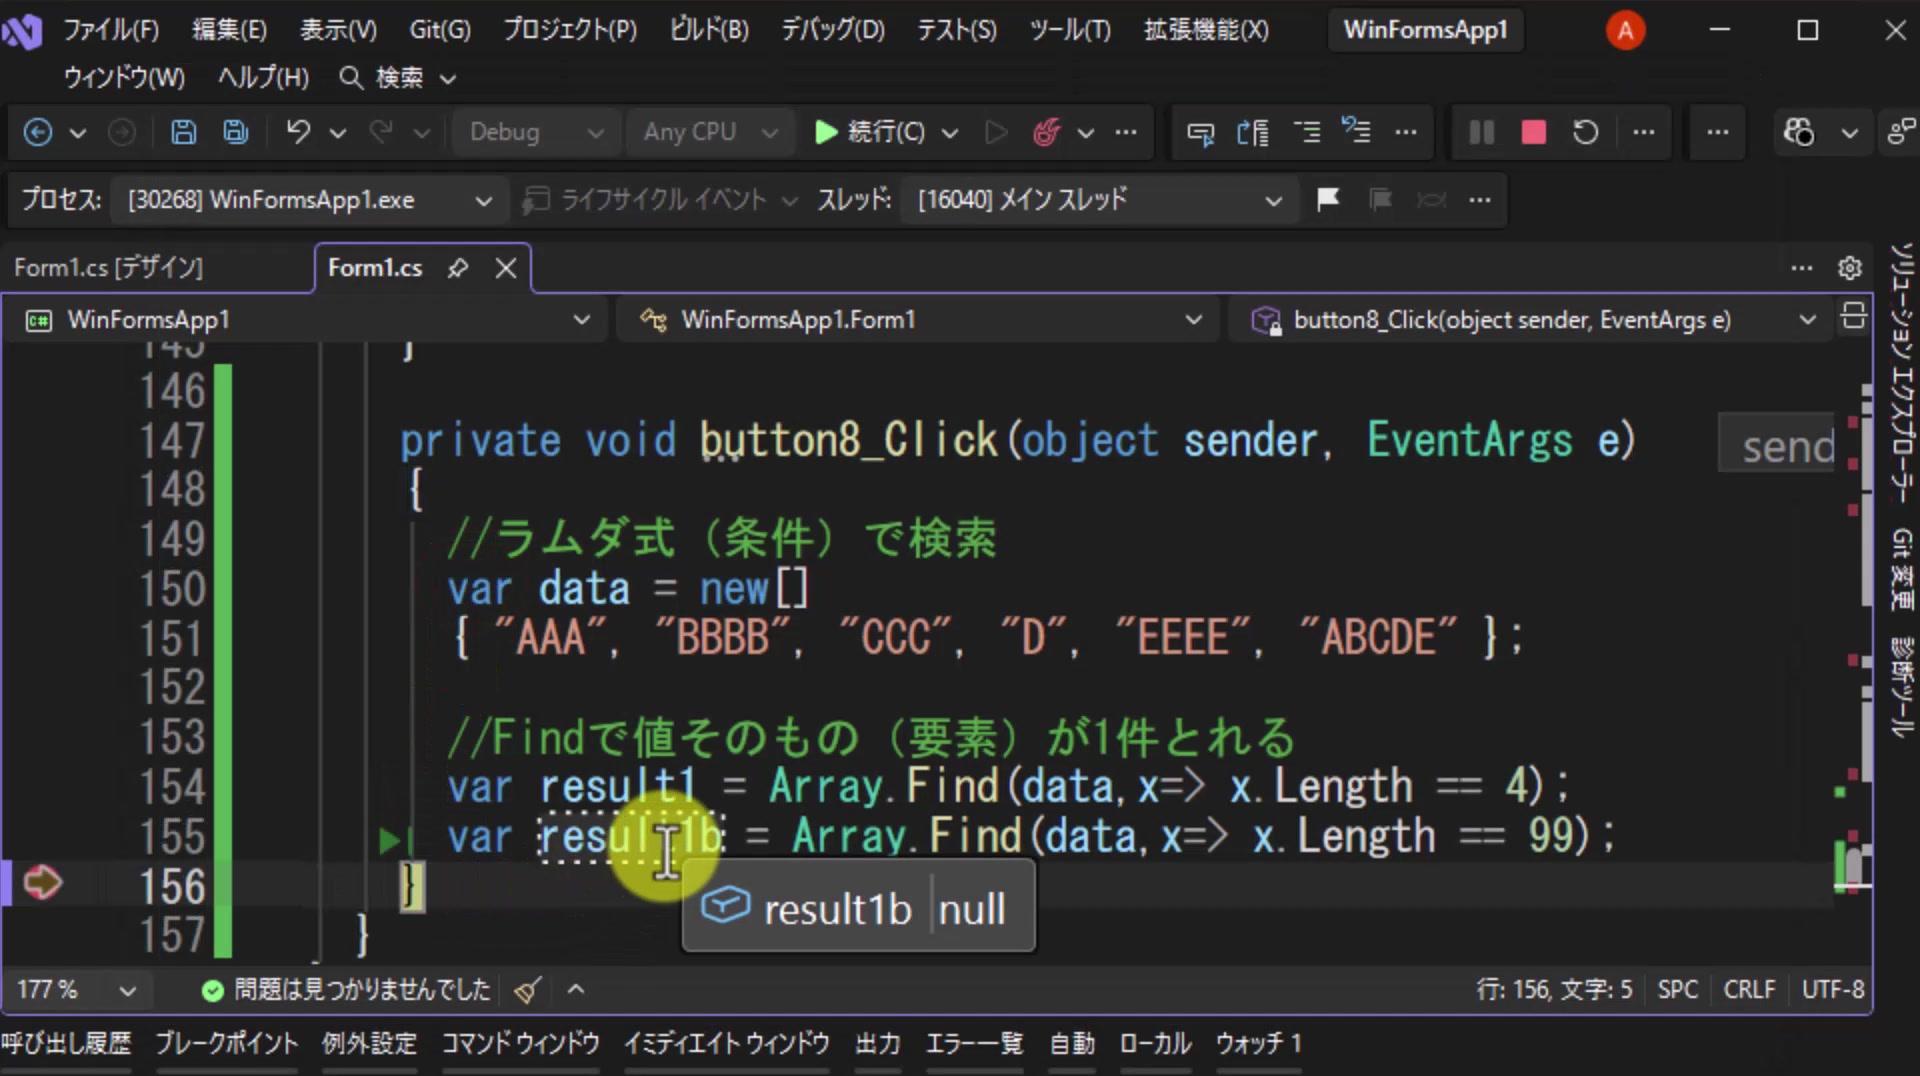Viewport: 1920px width, 1076px height.
Task: Click the Save All multi-disk icon
Action: 236,132
